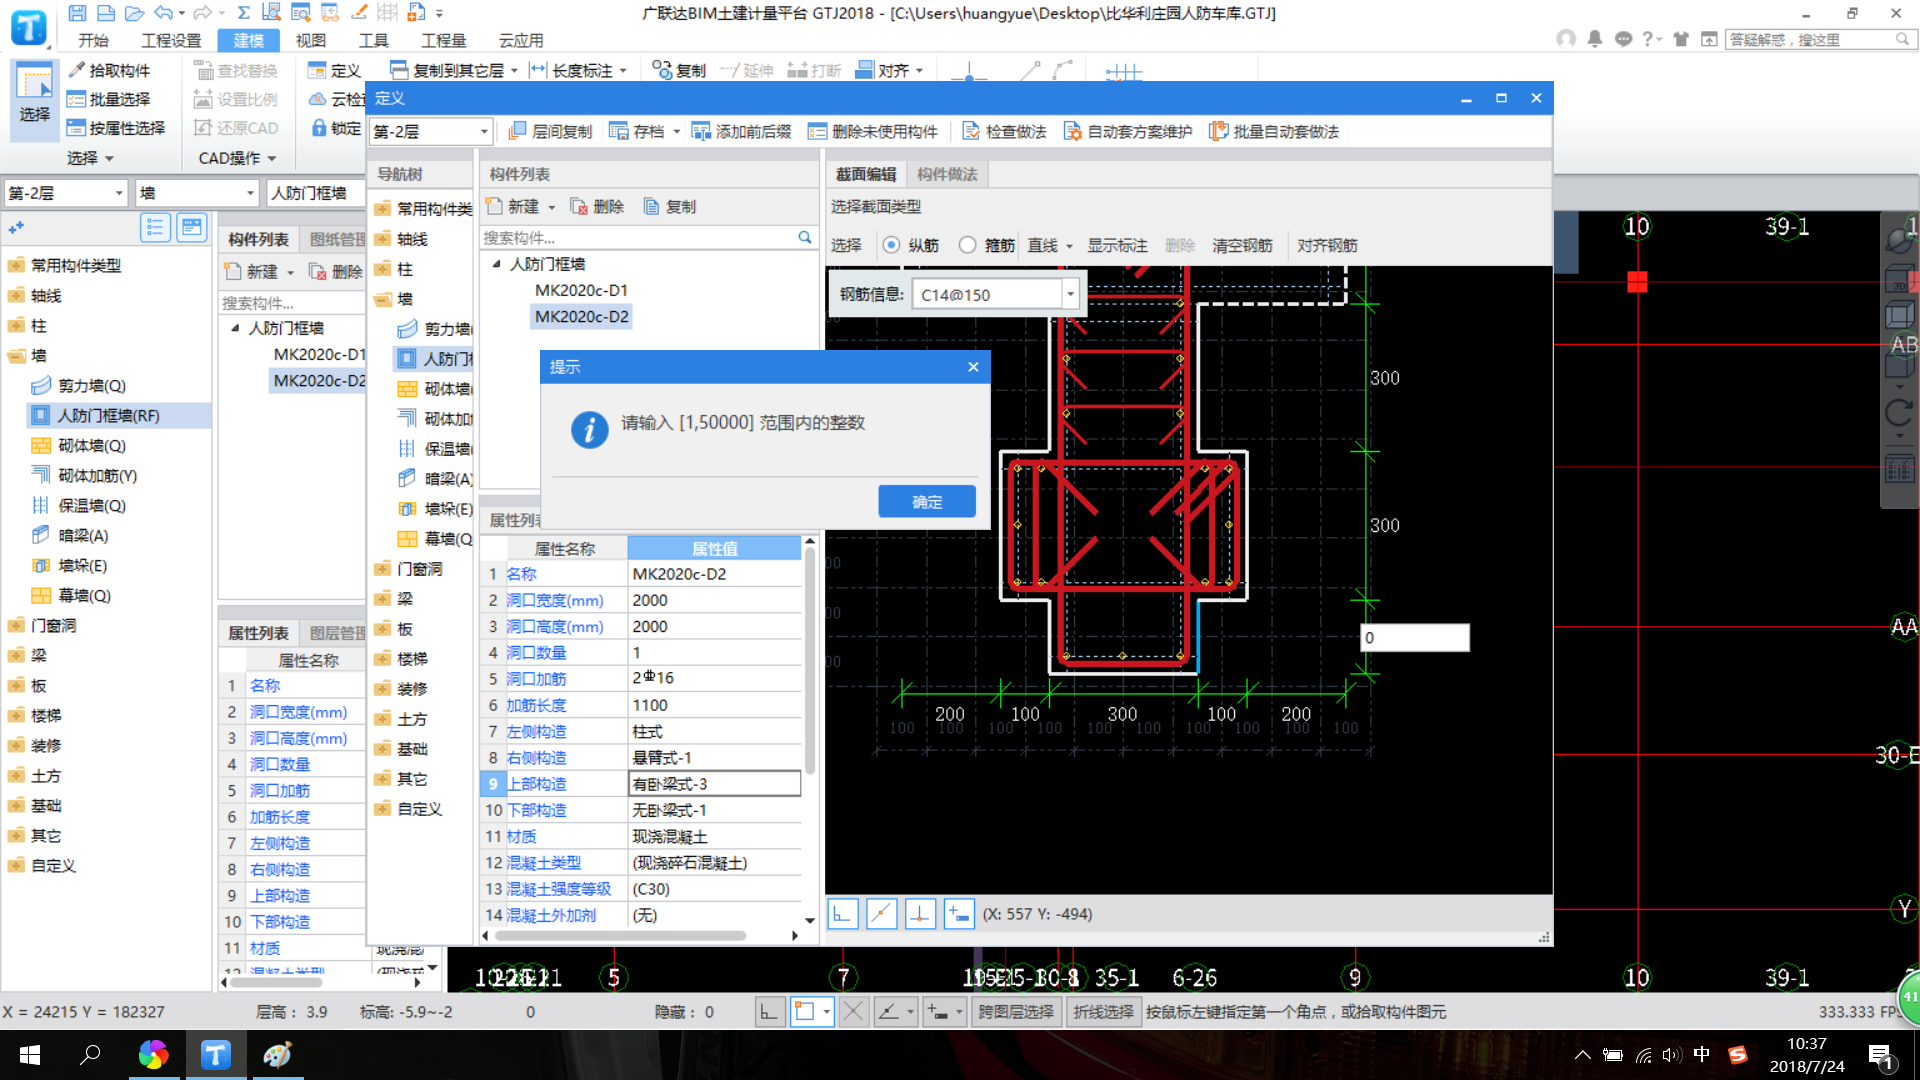1920x1080 pixels.
Task: Open the 工程设置 ribbon tab
Action: point(171,40)
